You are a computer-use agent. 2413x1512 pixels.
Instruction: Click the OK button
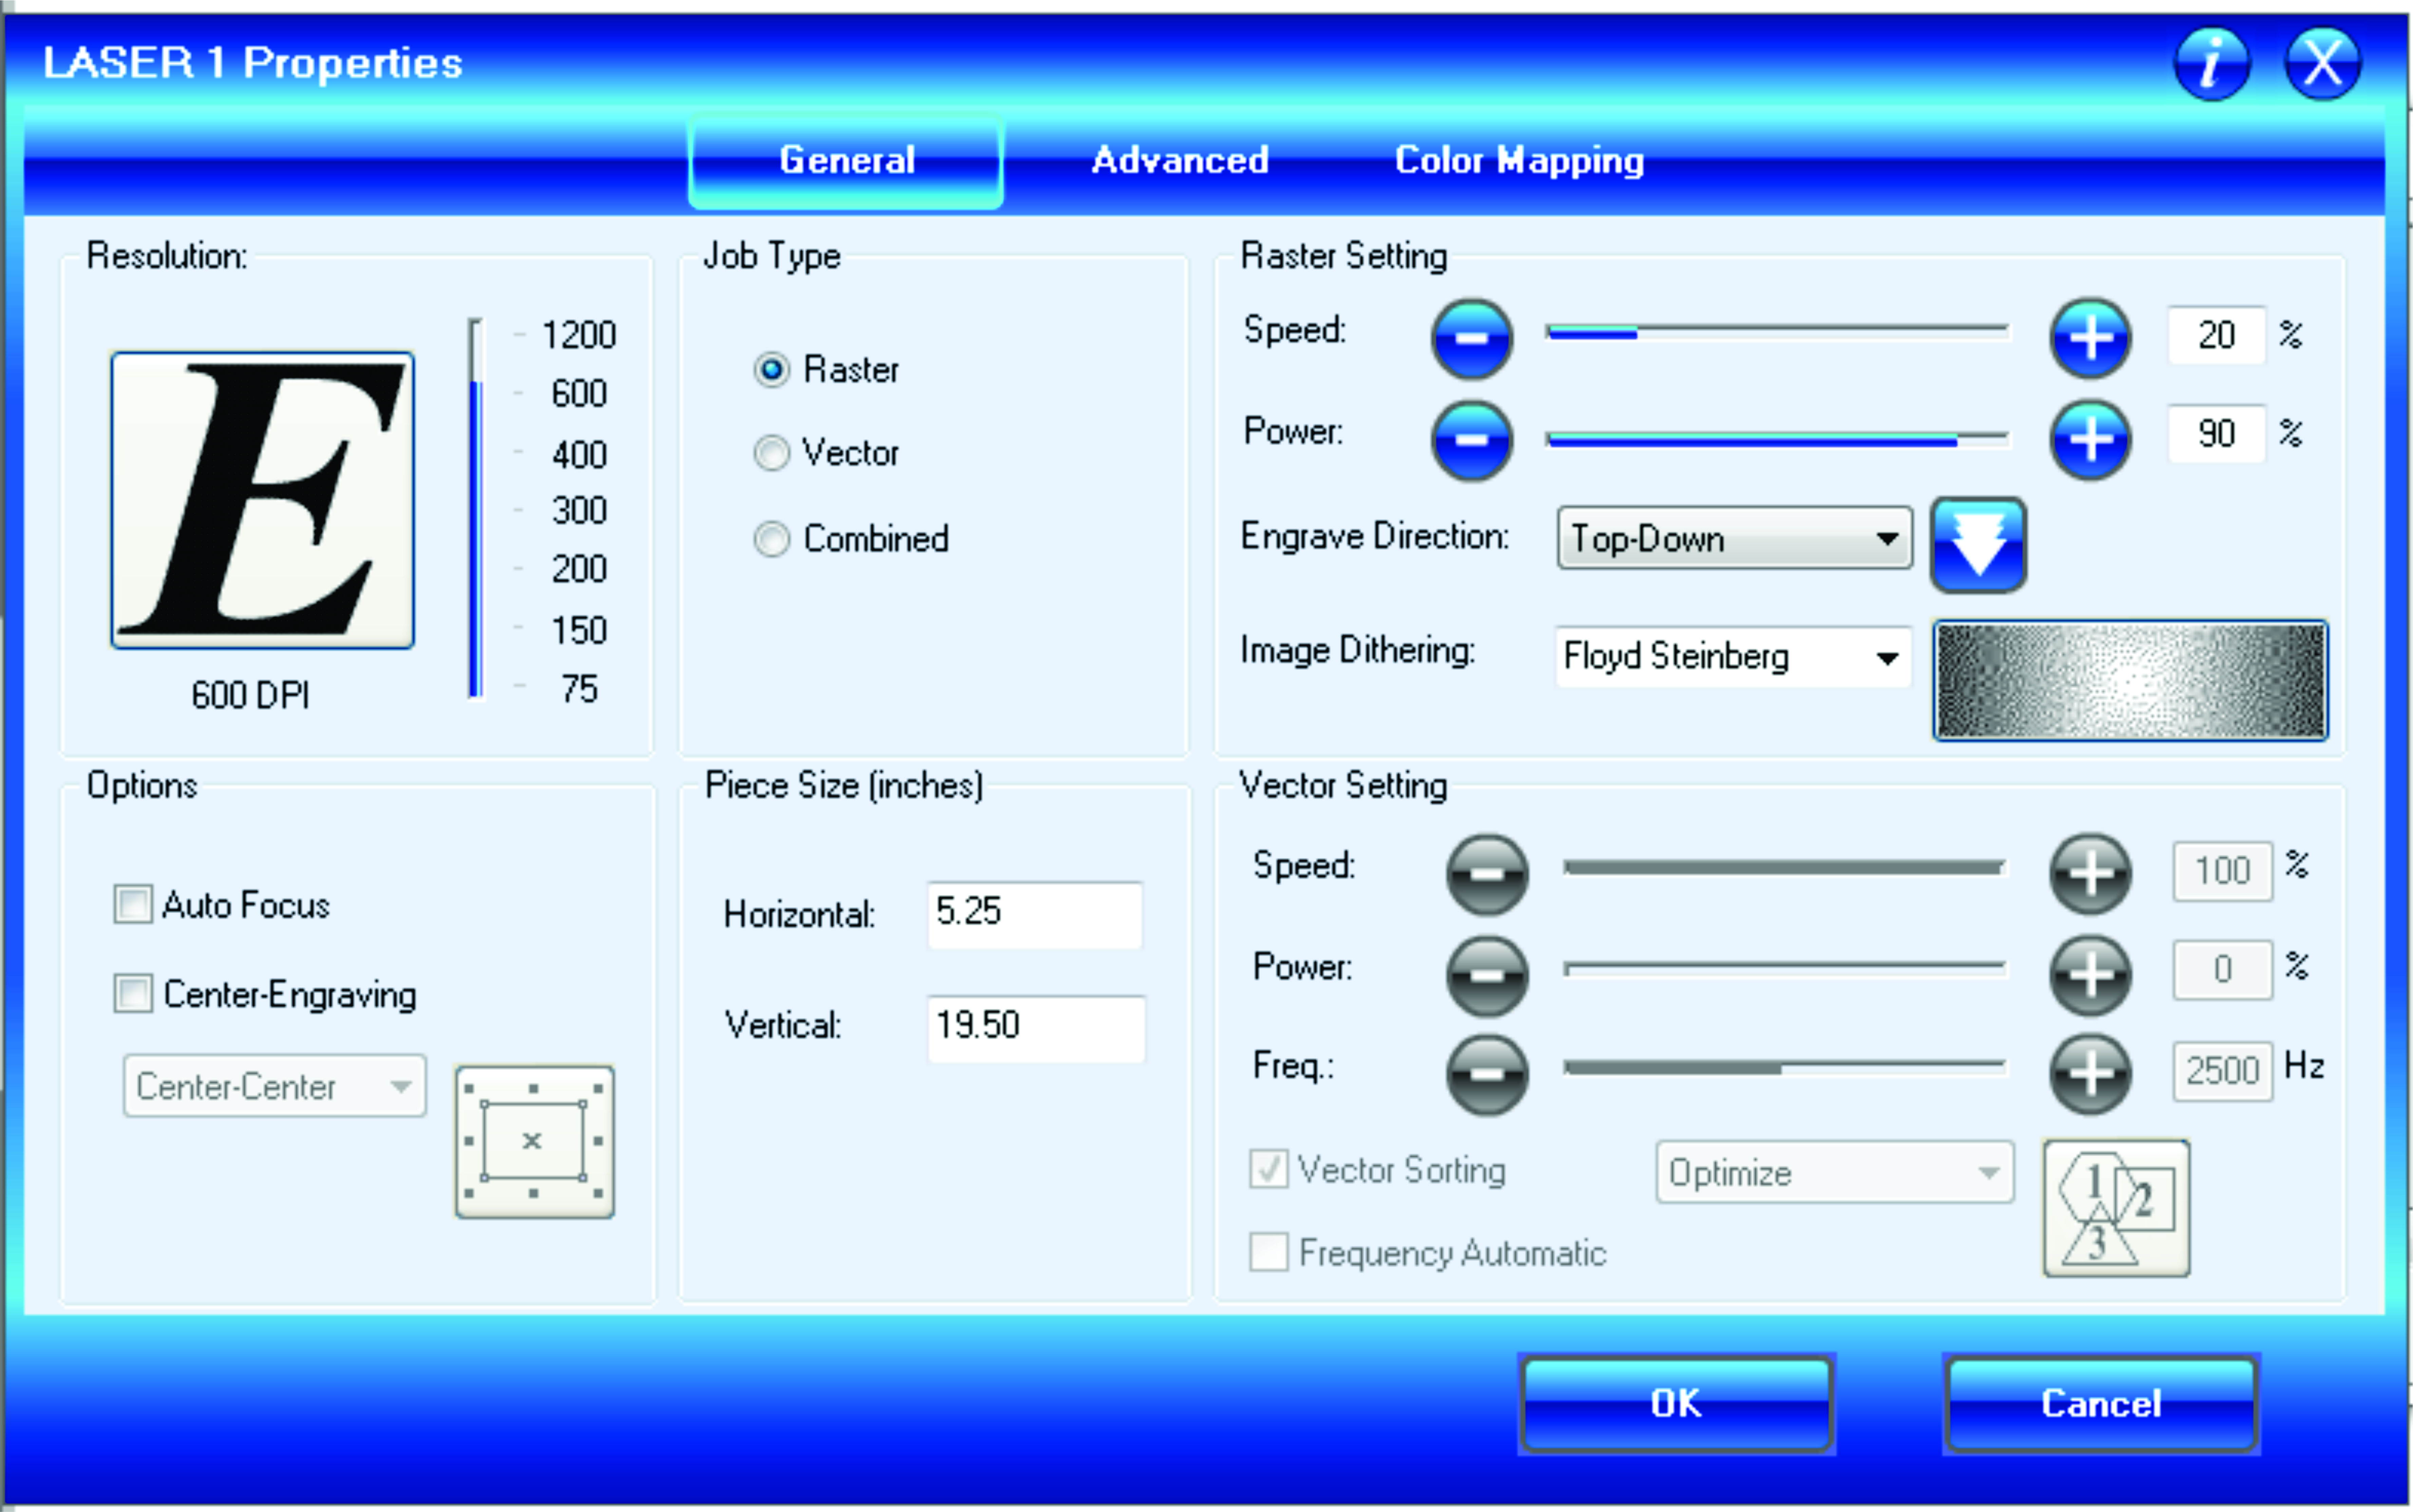(1677, 1404)
